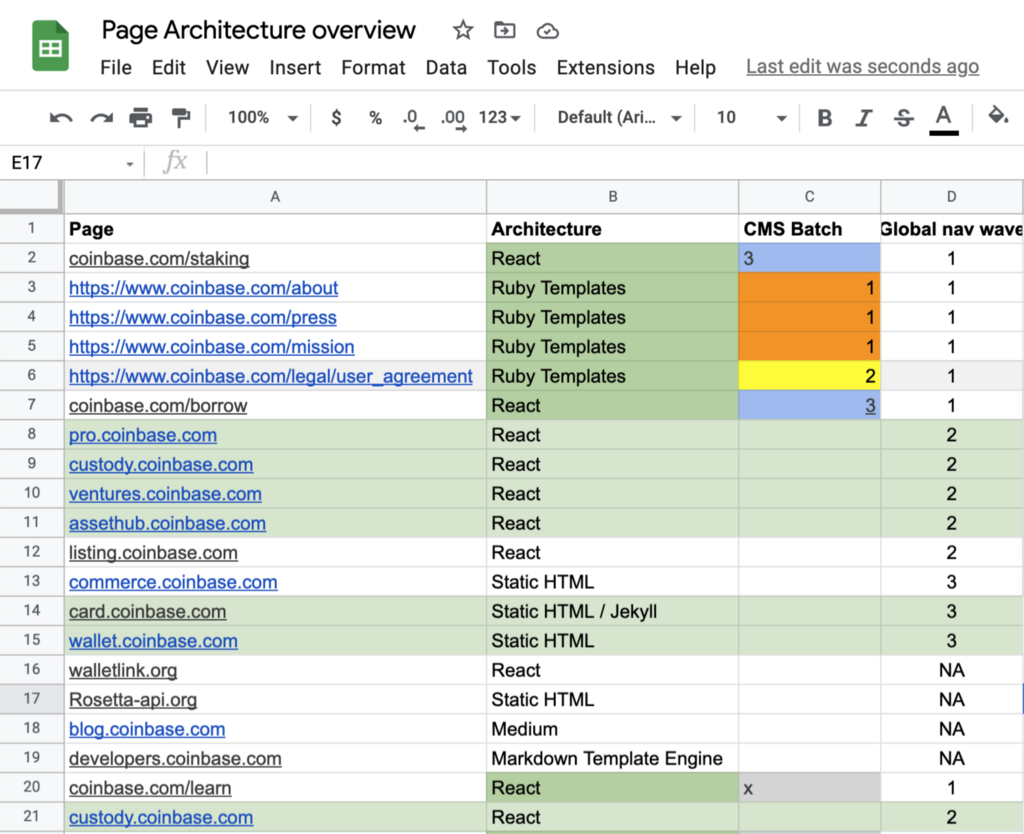Open the text color picker
Viewport: 1024px width, 834px height.
[943, 118]
